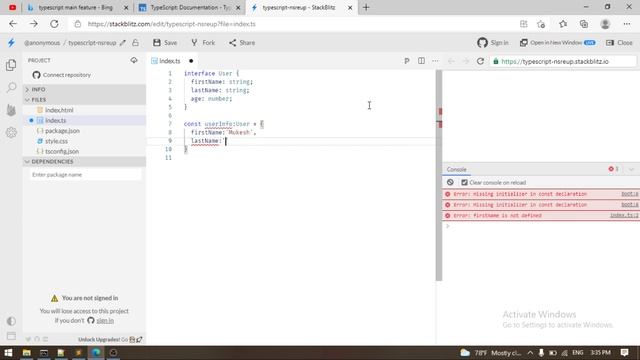Open browser profile avatar

[x=605, y=24]
